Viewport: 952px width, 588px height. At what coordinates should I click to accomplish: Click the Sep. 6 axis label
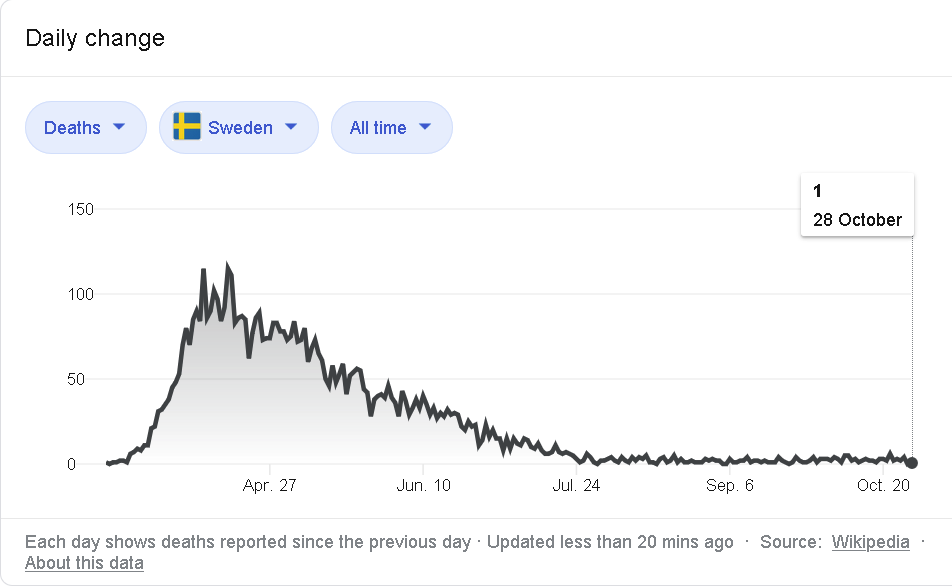pos(729,485)
